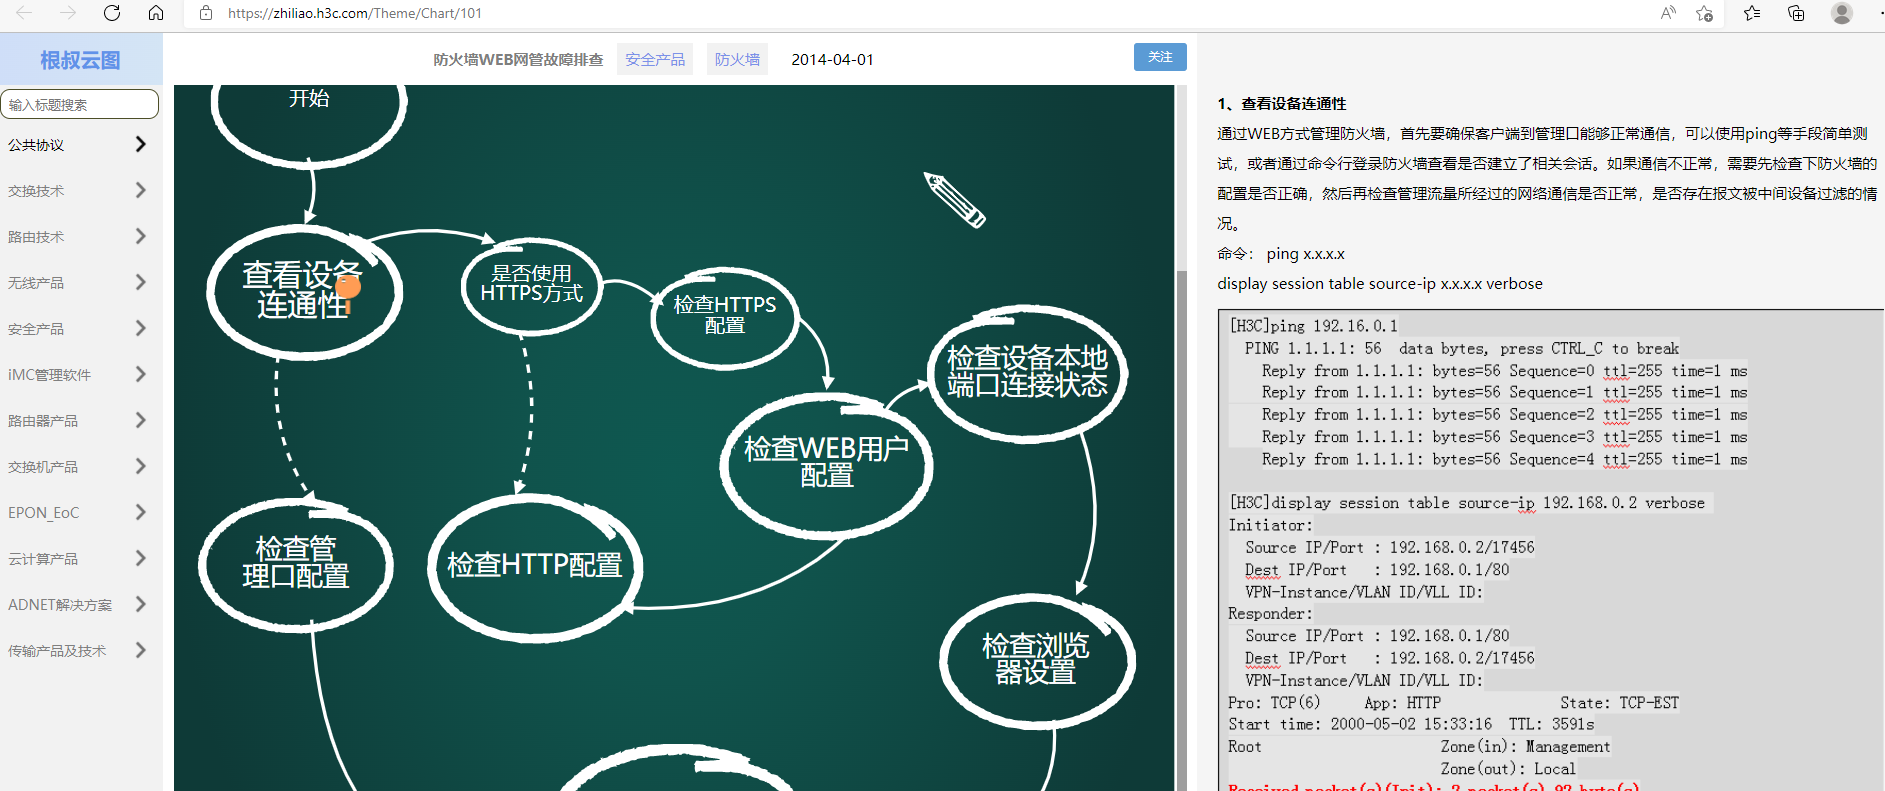Open the 防火墙 tag link

737,59
